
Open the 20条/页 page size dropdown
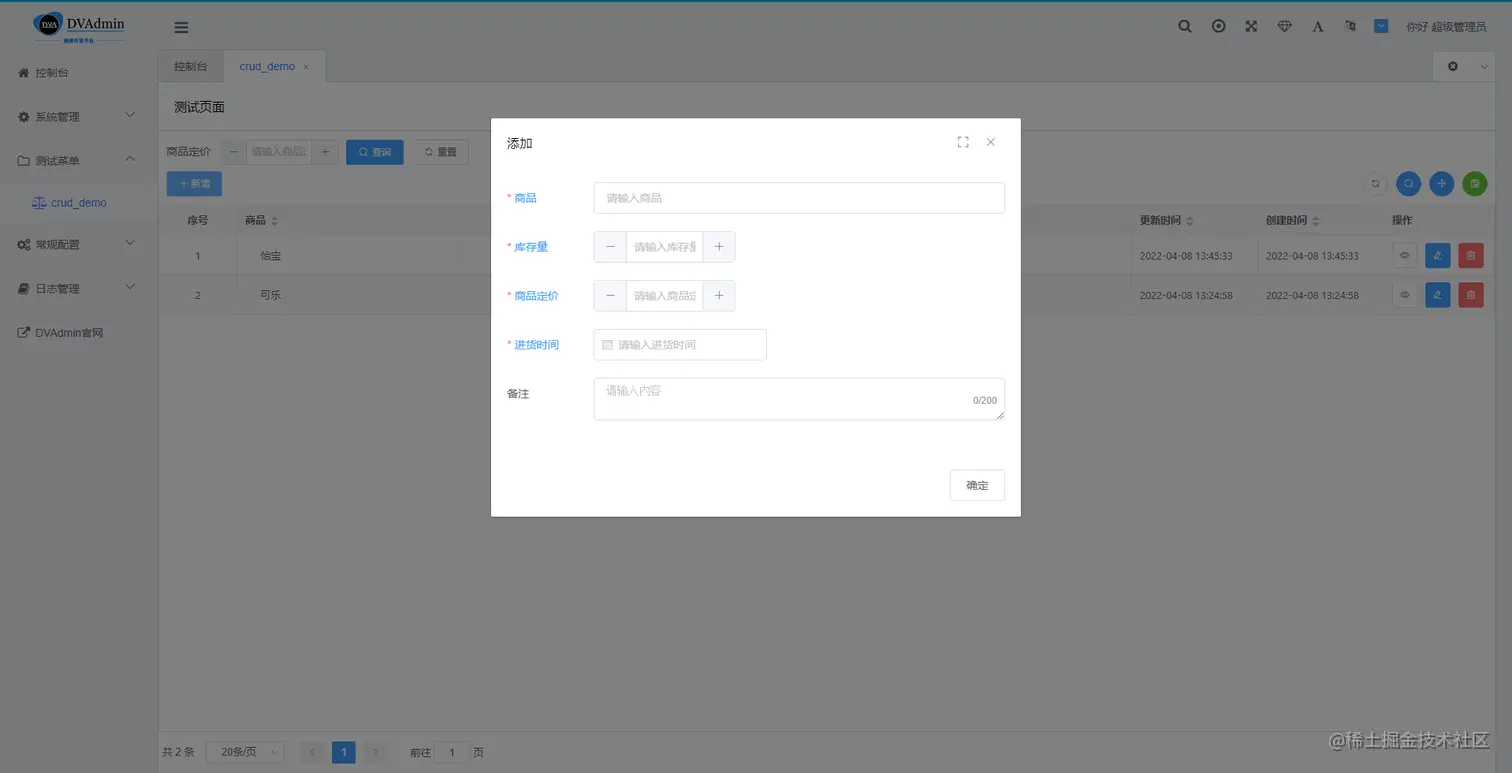[x=245, y=751]
